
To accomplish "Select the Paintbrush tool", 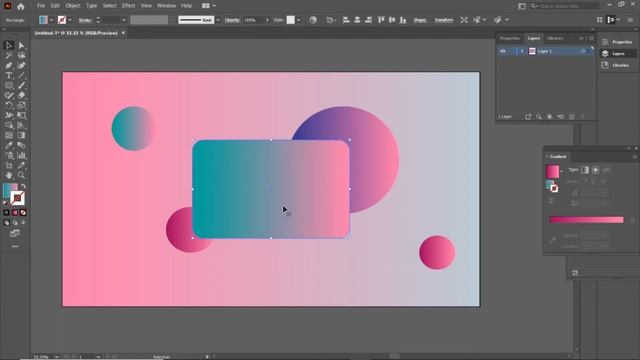I will point(21,85).
